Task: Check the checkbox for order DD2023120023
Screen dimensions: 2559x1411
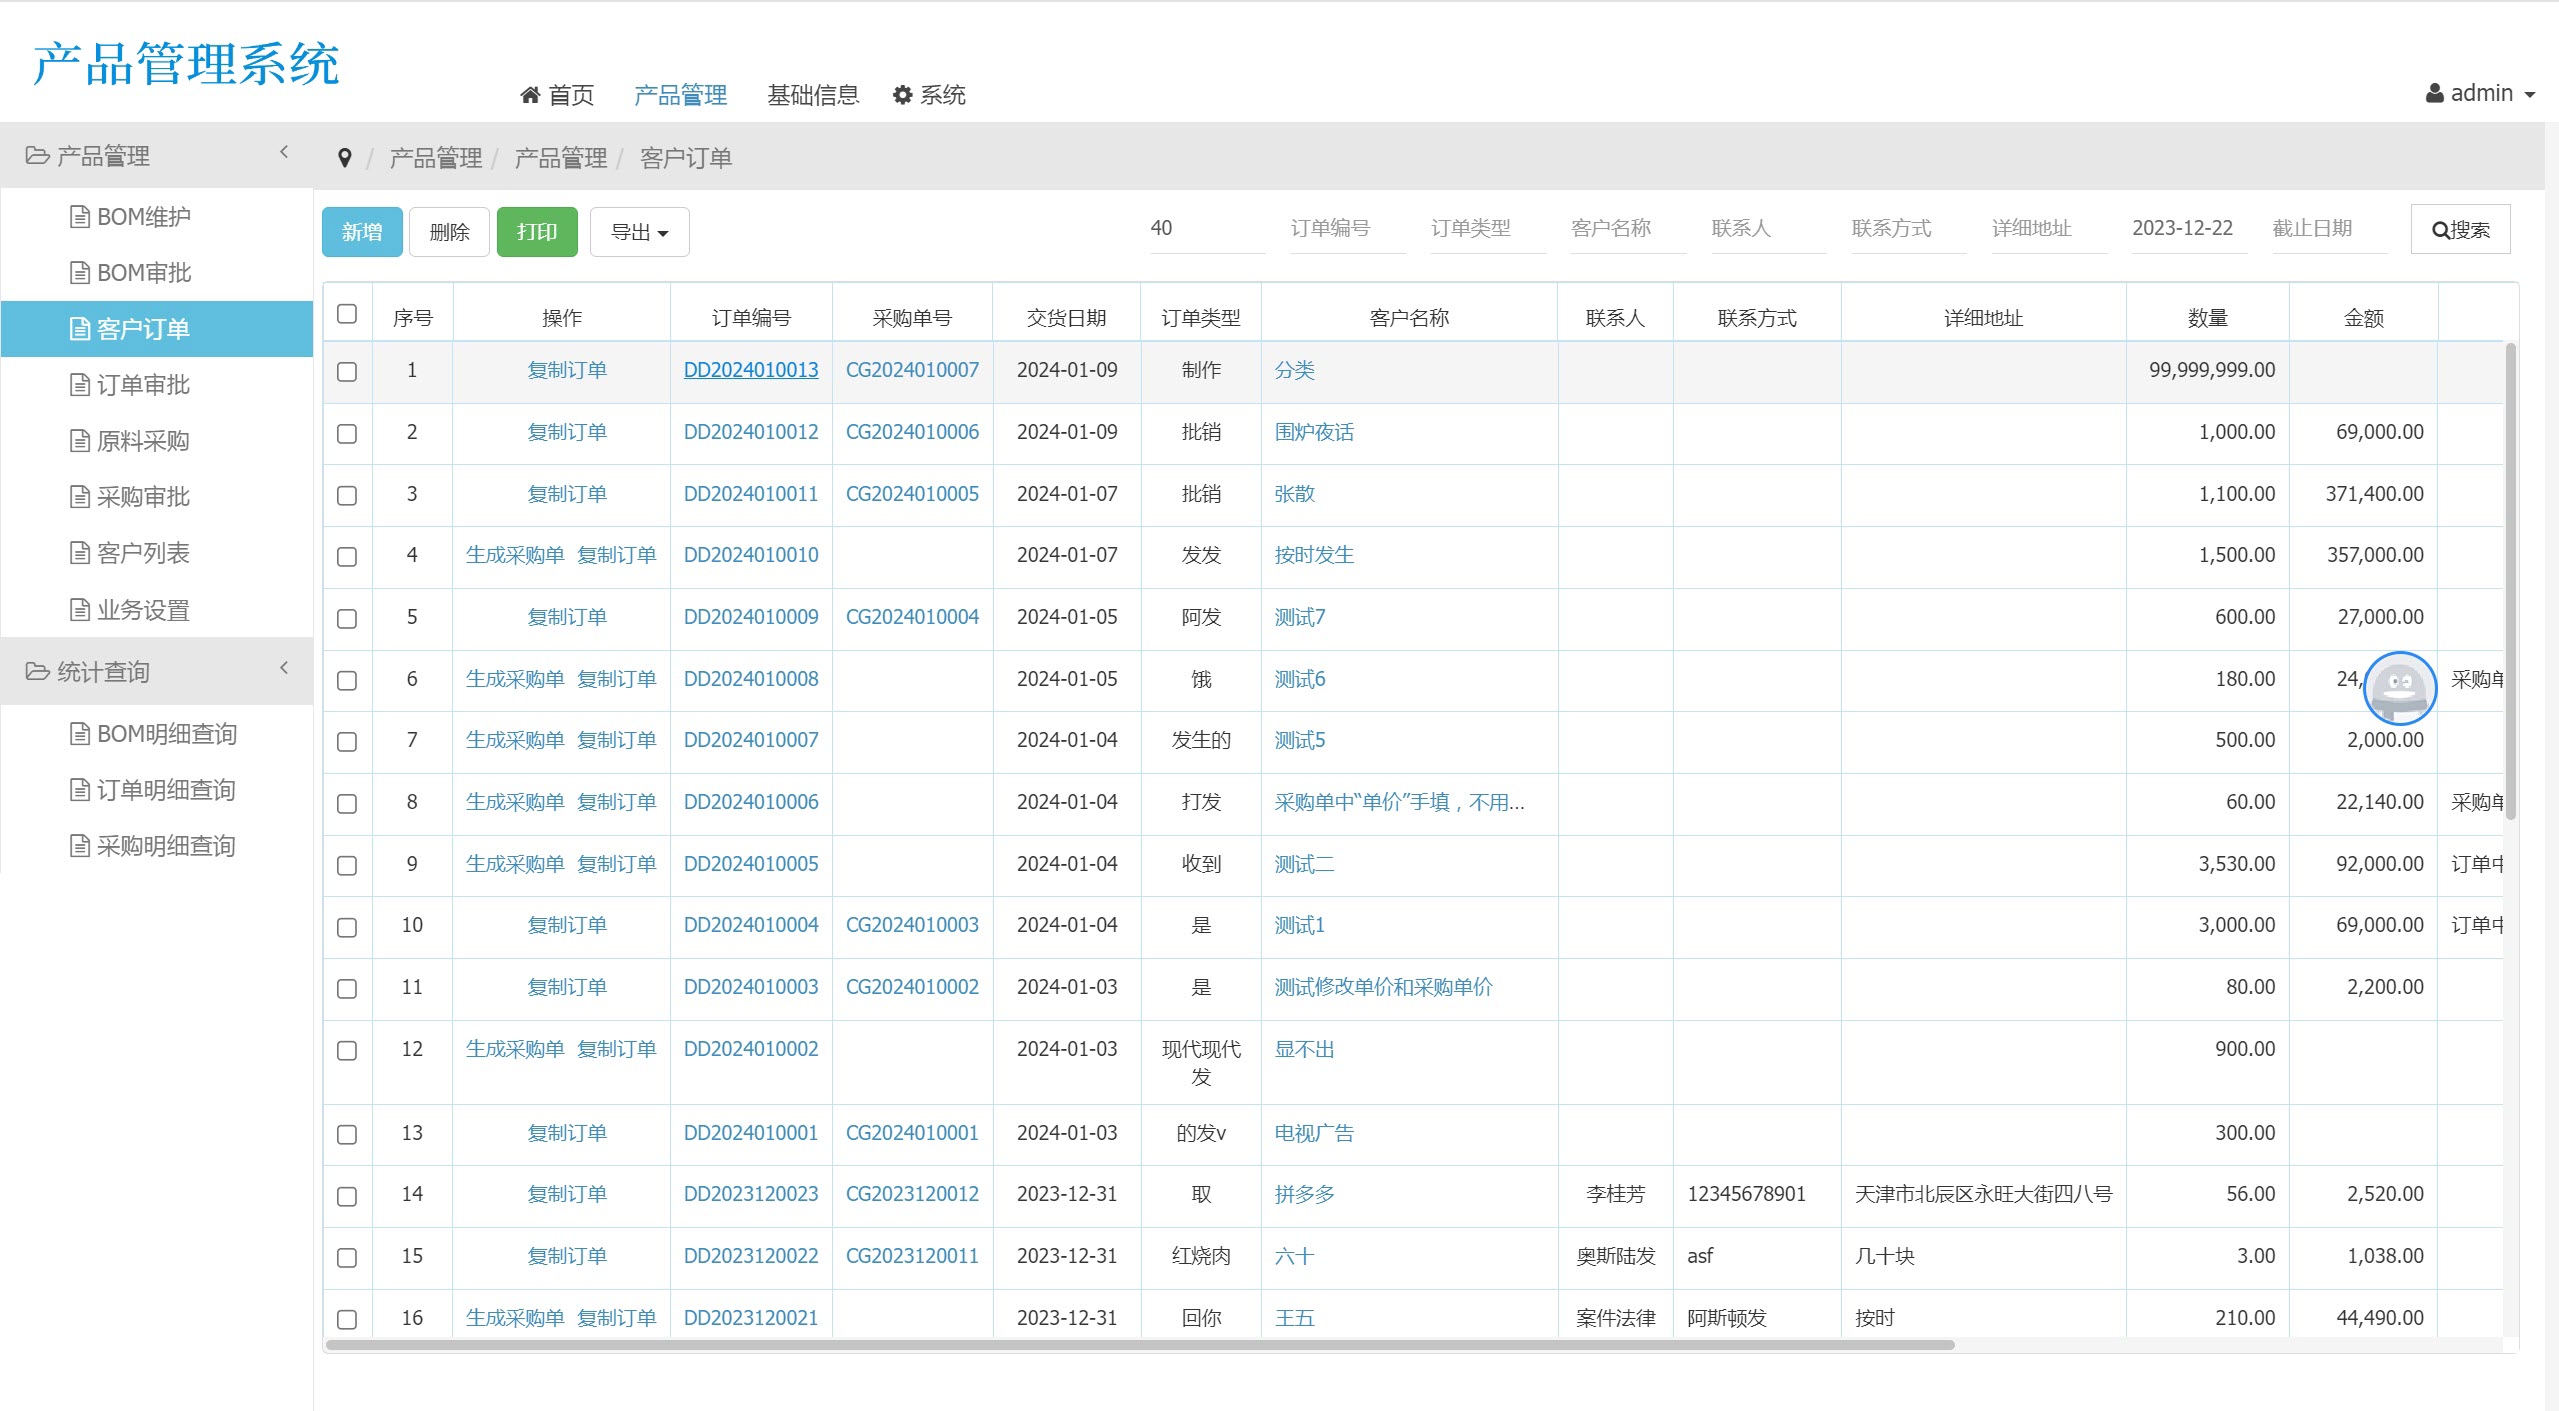Action: (x=347, y=1197)
